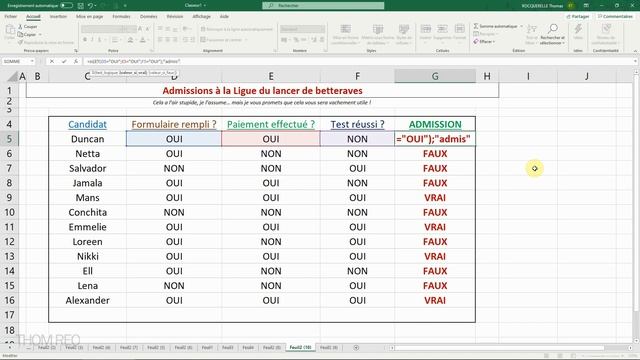Screen dimensions: 640x360
Task: Toggle italic formatting
Action: [92, 40]
